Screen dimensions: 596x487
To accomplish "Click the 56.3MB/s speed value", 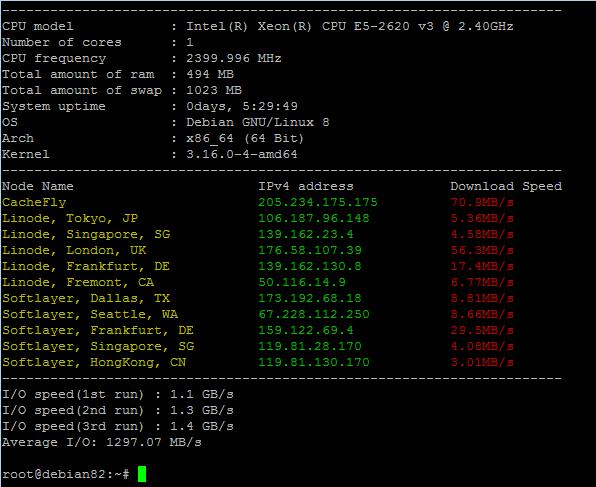I will point(482,250).
